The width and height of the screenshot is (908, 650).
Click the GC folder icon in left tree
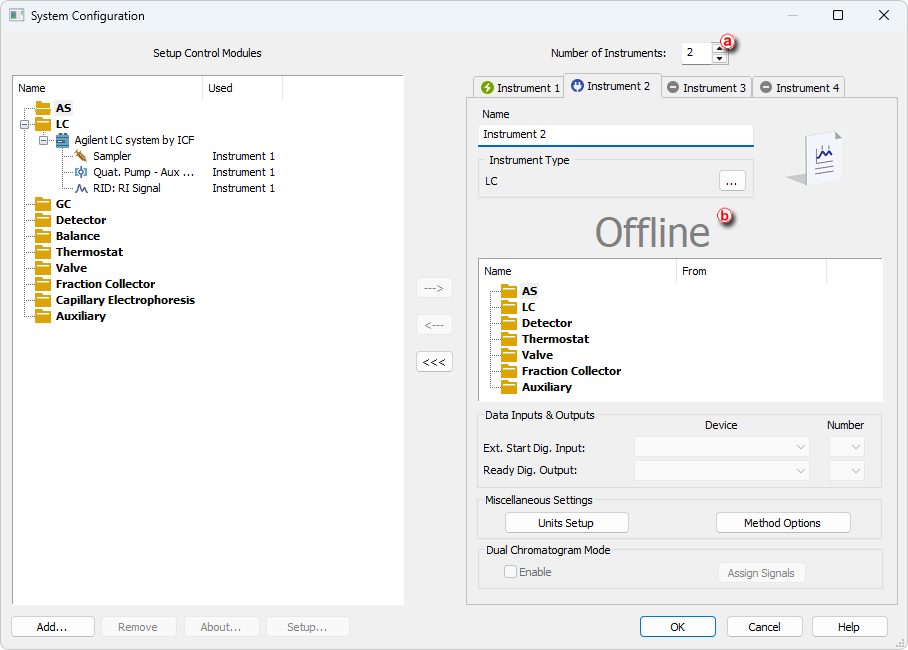click(x=42, y=204)
